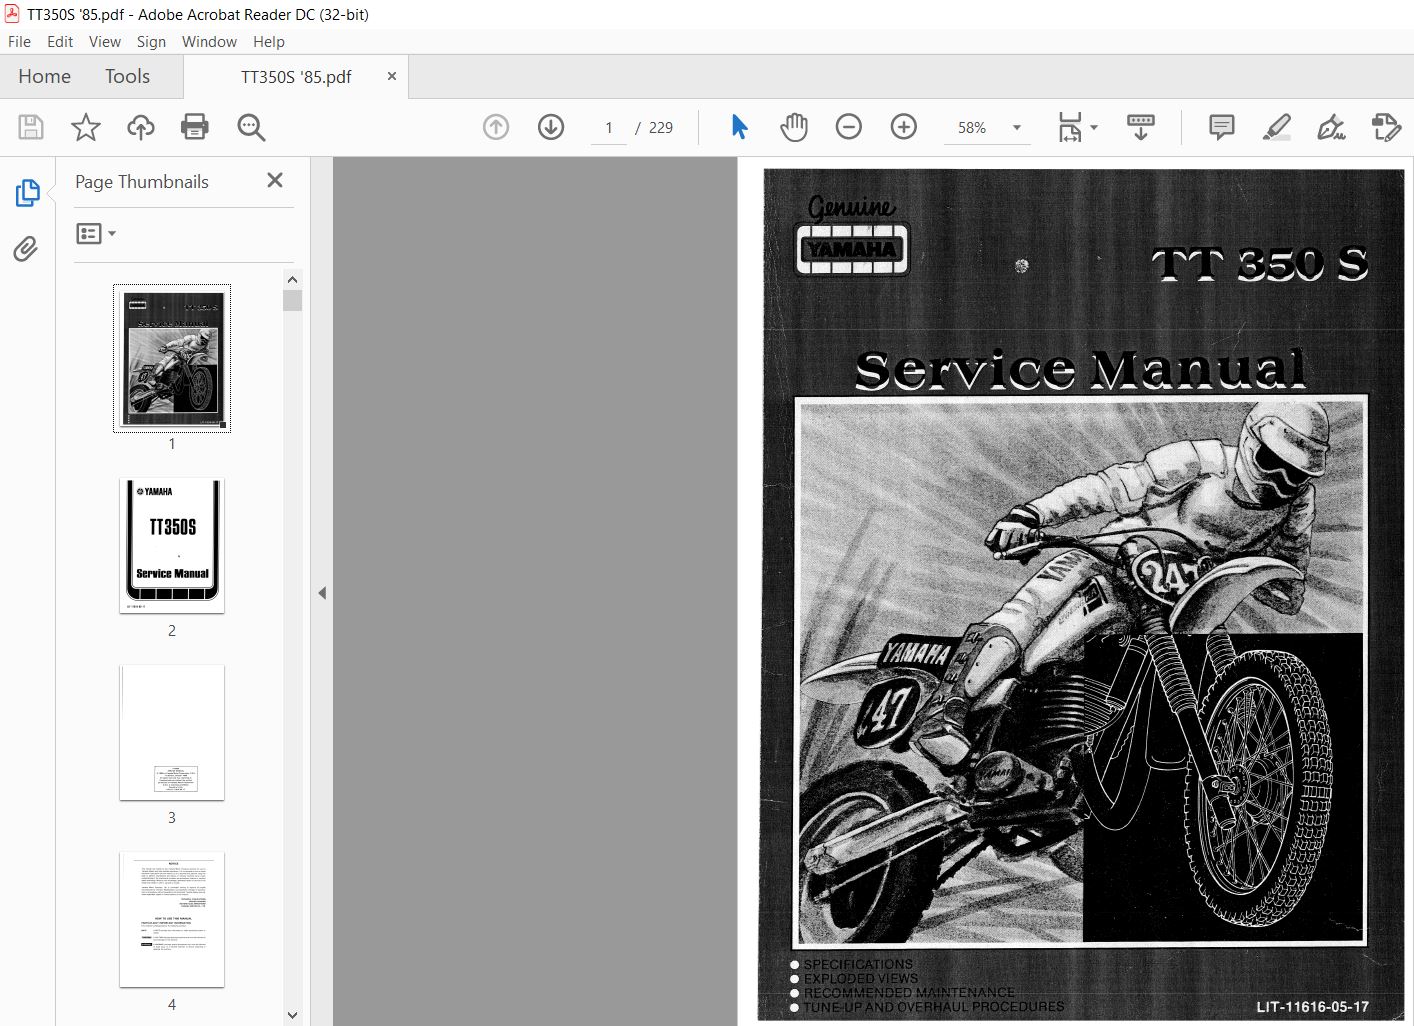
Task: Select page 3 thumbnail
Action: coord(172,733)
